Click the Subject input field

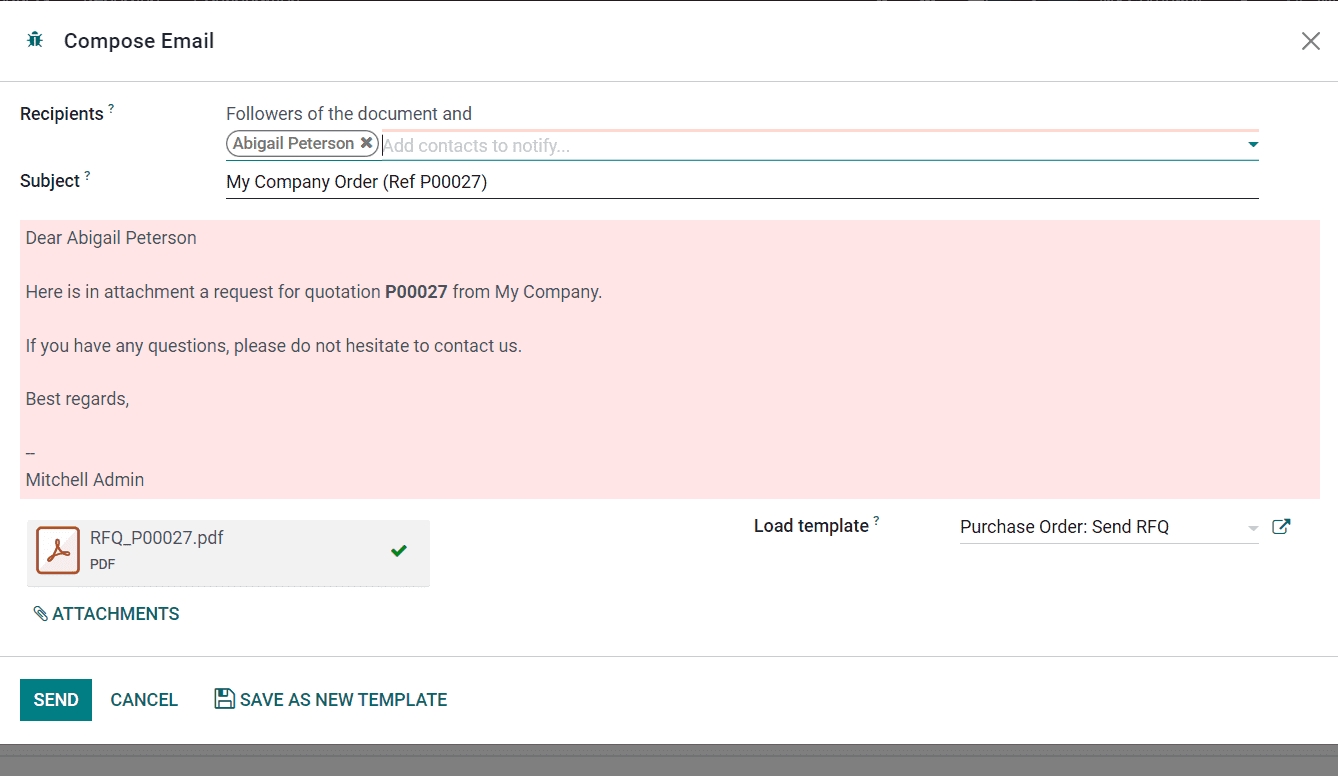click(x=740, y=182)
